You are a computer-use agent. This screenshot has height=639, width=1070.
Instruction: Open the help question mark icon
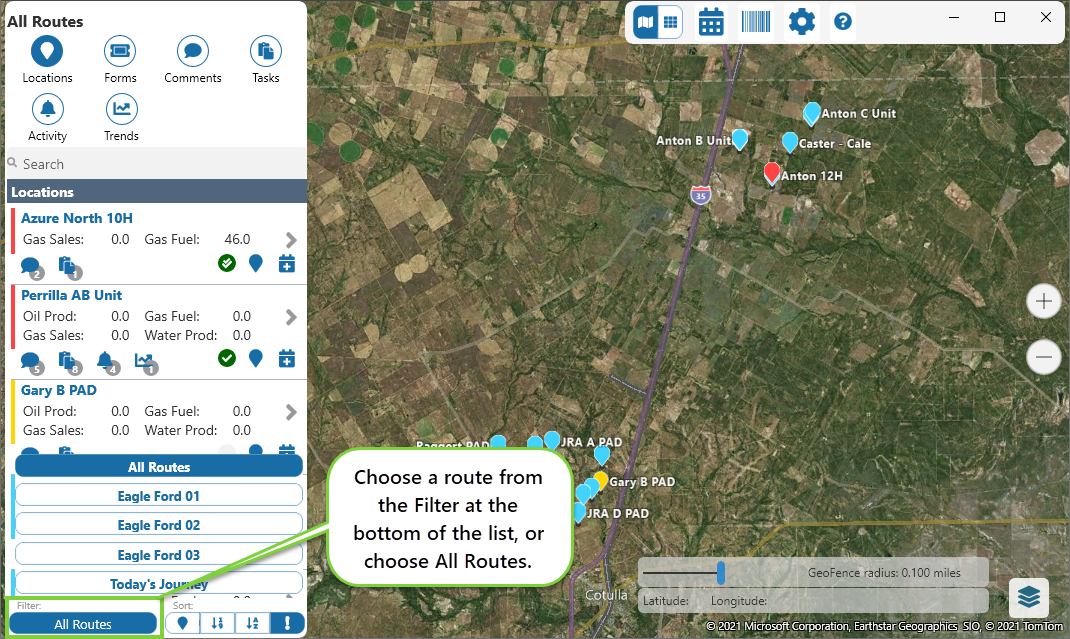tap(843, 22)
